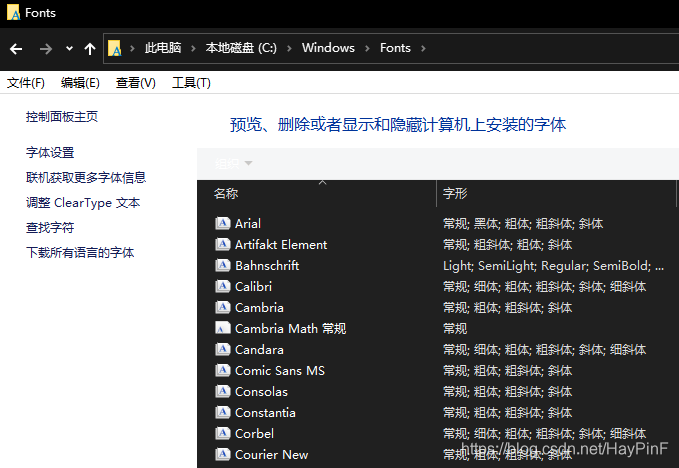This screenshot has height=468, width=679.
Task: Click the Courier New font name
Action: 271,455
